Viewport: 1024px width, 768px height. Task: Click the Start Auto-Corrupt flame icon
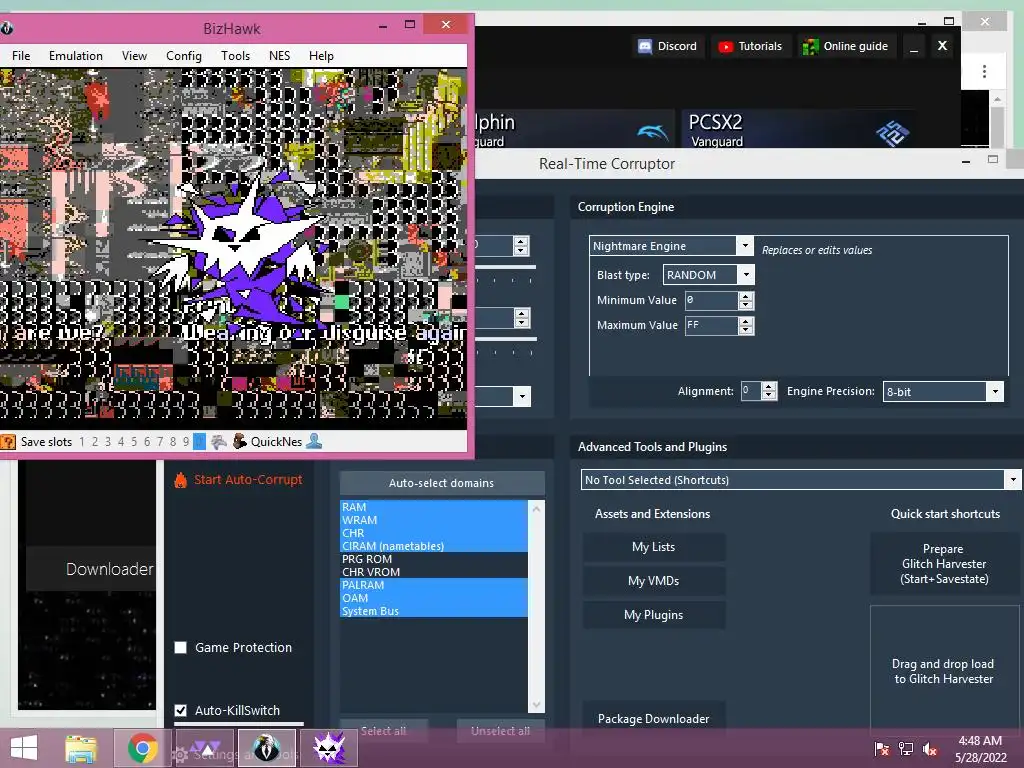[x=180, y=480]
